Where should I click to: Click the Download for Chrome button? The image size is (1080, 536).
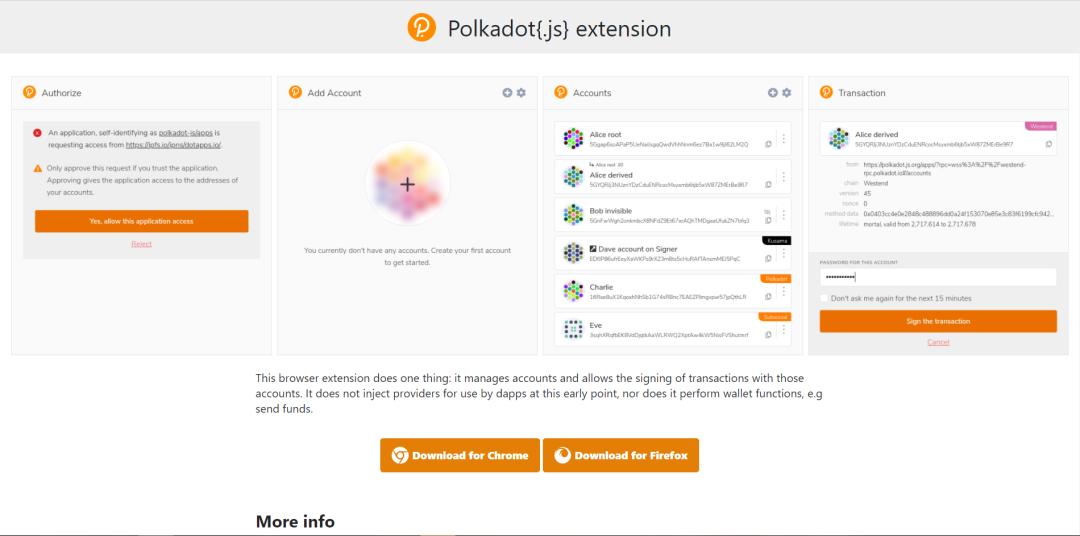pos(460,455)
